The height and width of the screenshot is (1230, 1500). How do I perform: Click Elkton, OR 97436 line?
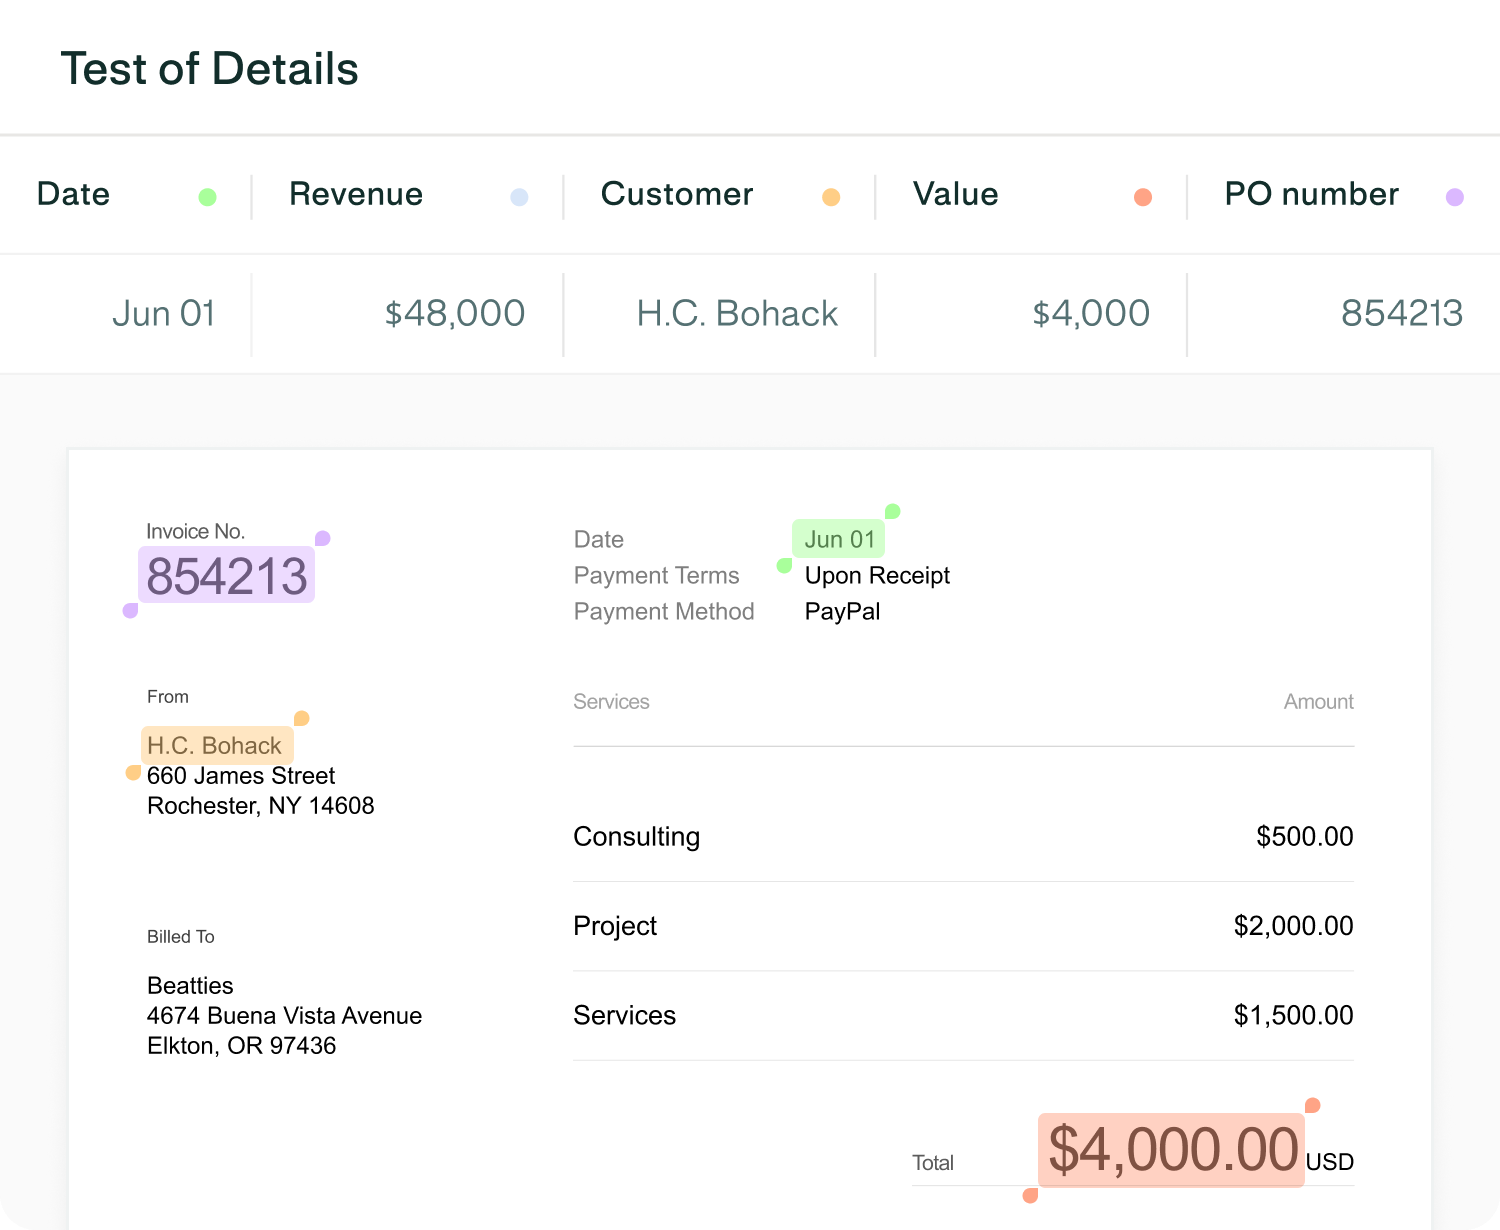[x=241, y=1046]
